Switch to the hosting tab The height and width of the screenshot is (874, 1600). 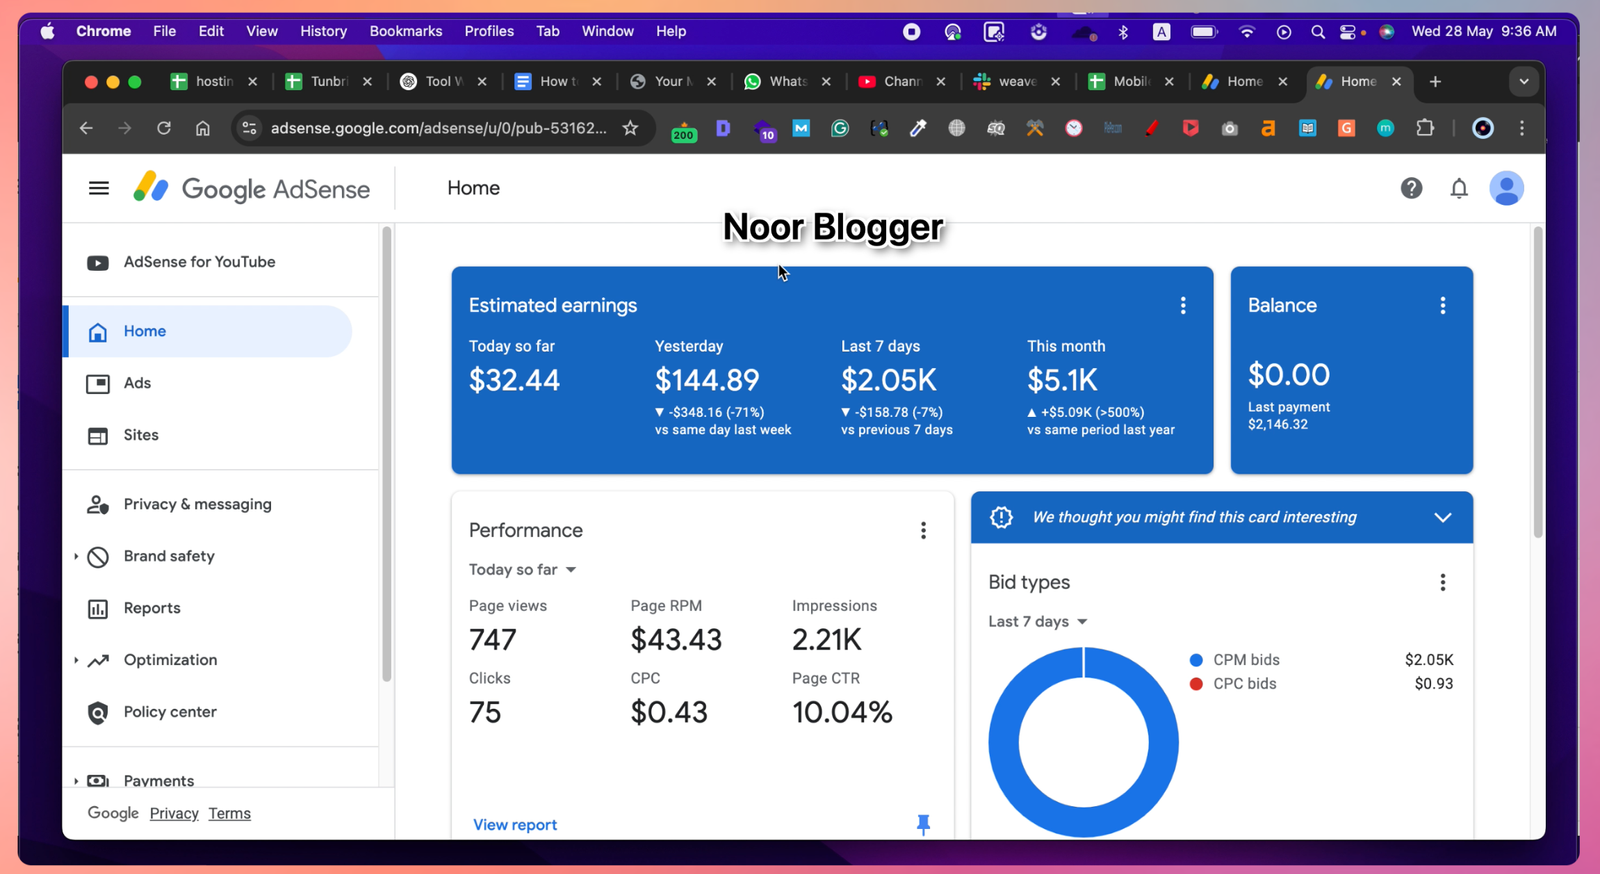pos(213,82)
